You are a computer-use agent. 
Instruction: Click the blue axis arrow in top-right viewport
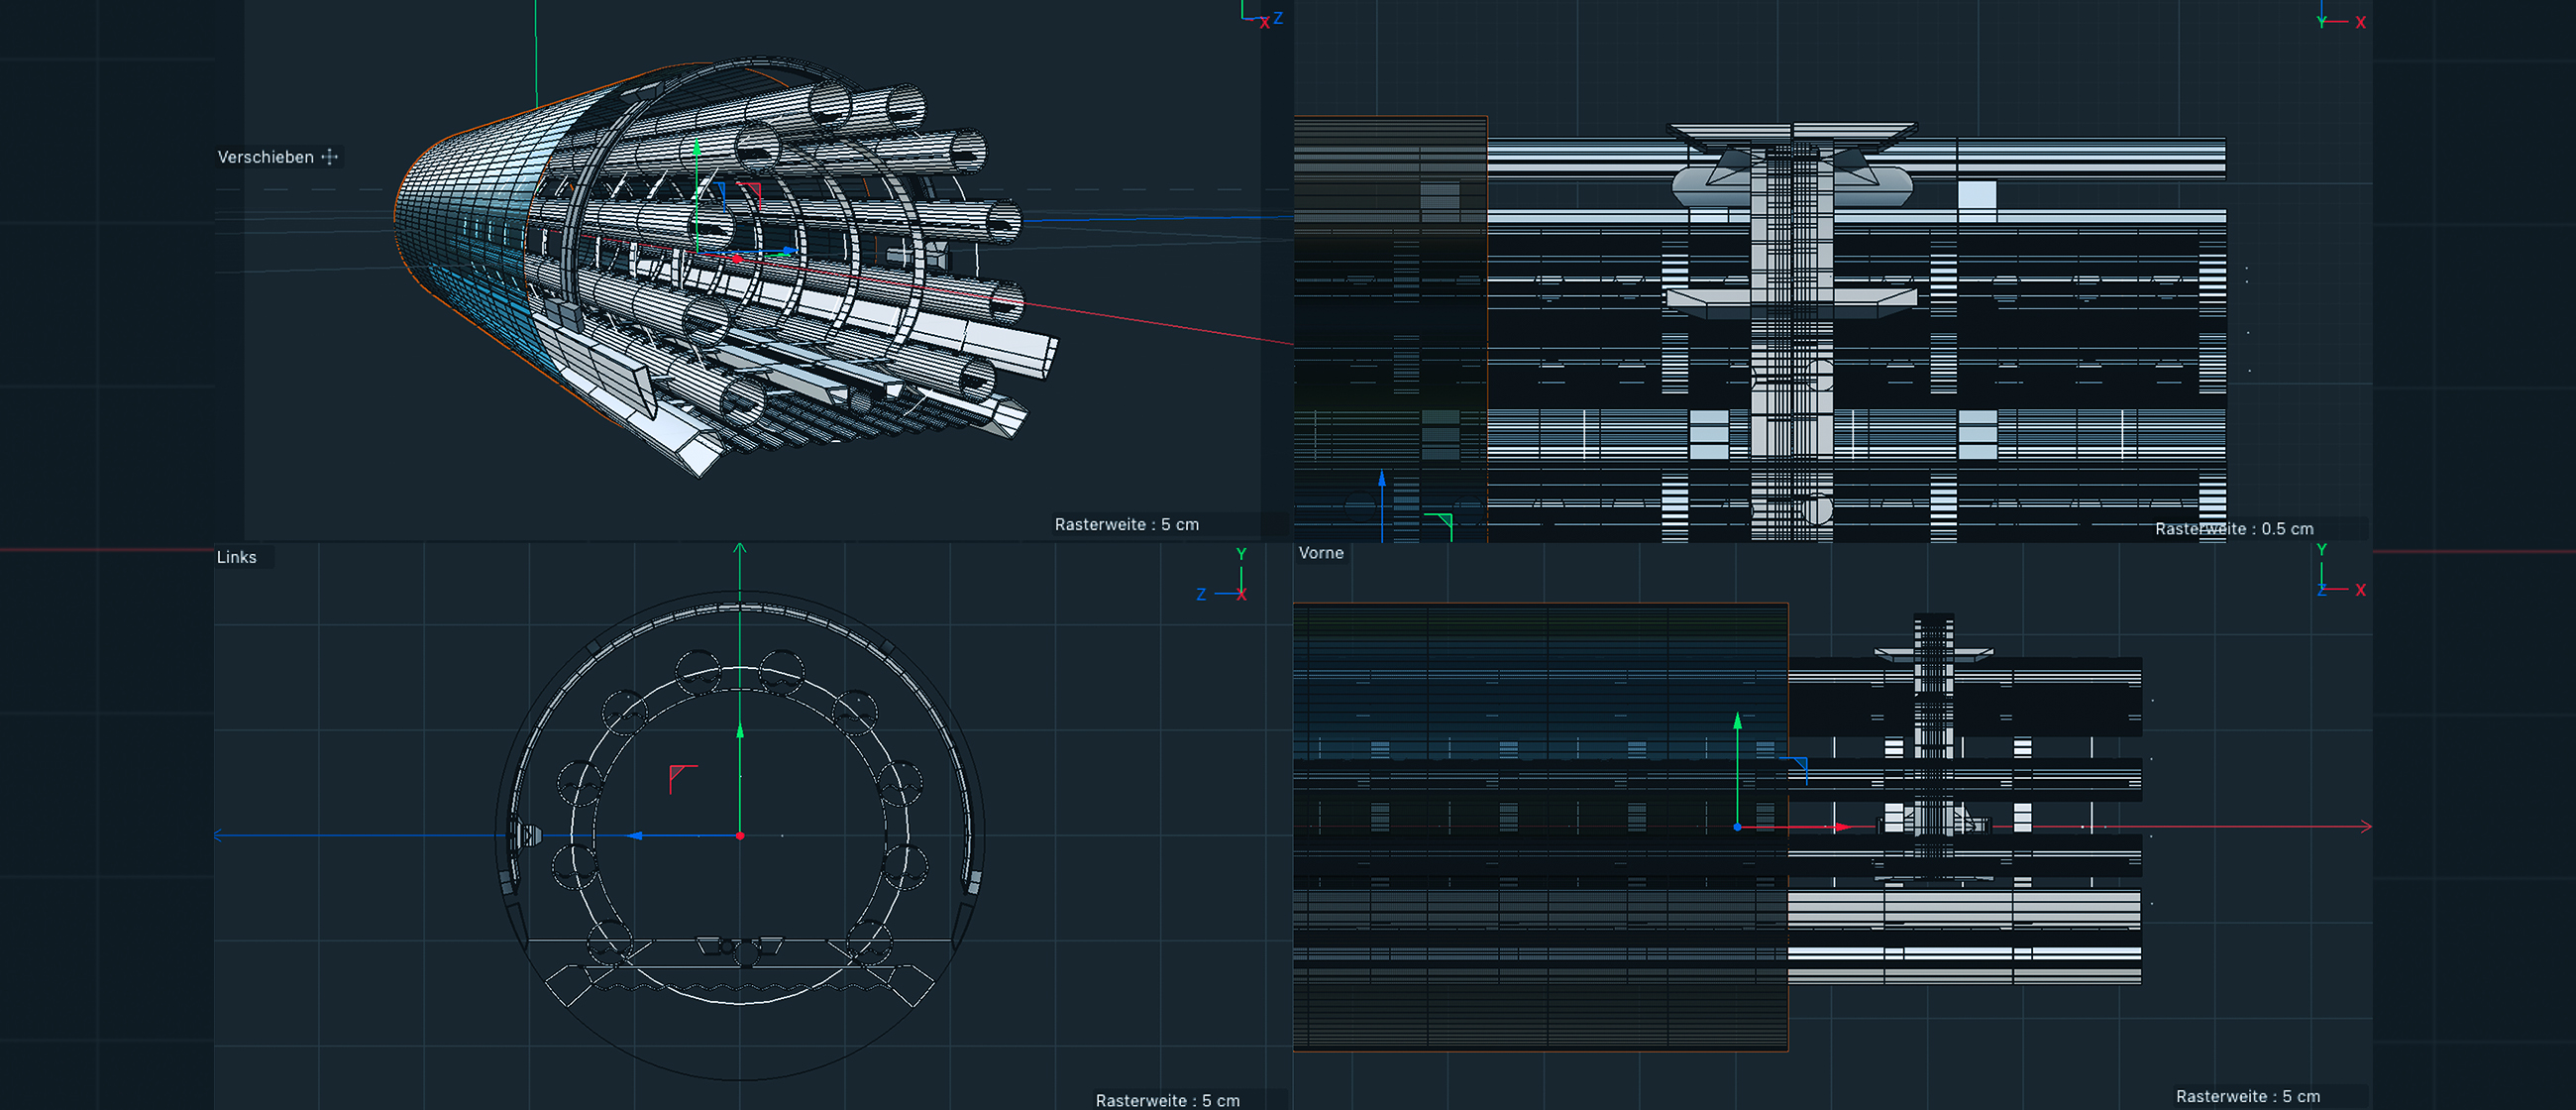pos(1382,479)
